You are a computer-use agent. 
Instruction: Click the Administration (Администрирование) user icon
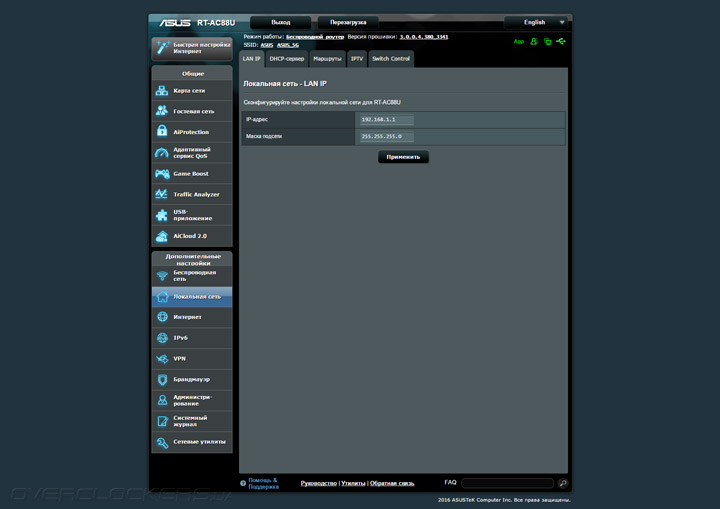162,400
